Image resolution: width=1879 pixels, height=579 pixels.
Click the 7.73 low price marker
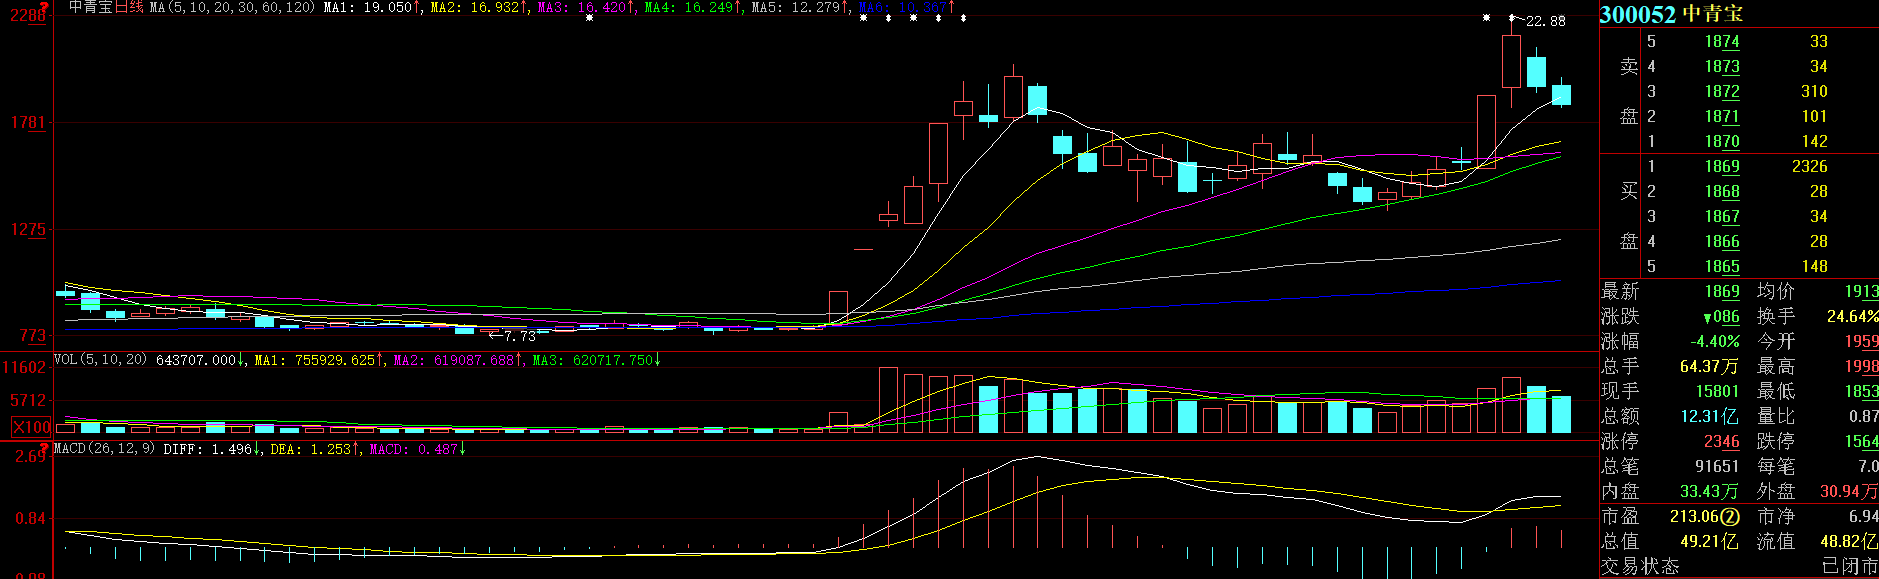pos(520,336)
